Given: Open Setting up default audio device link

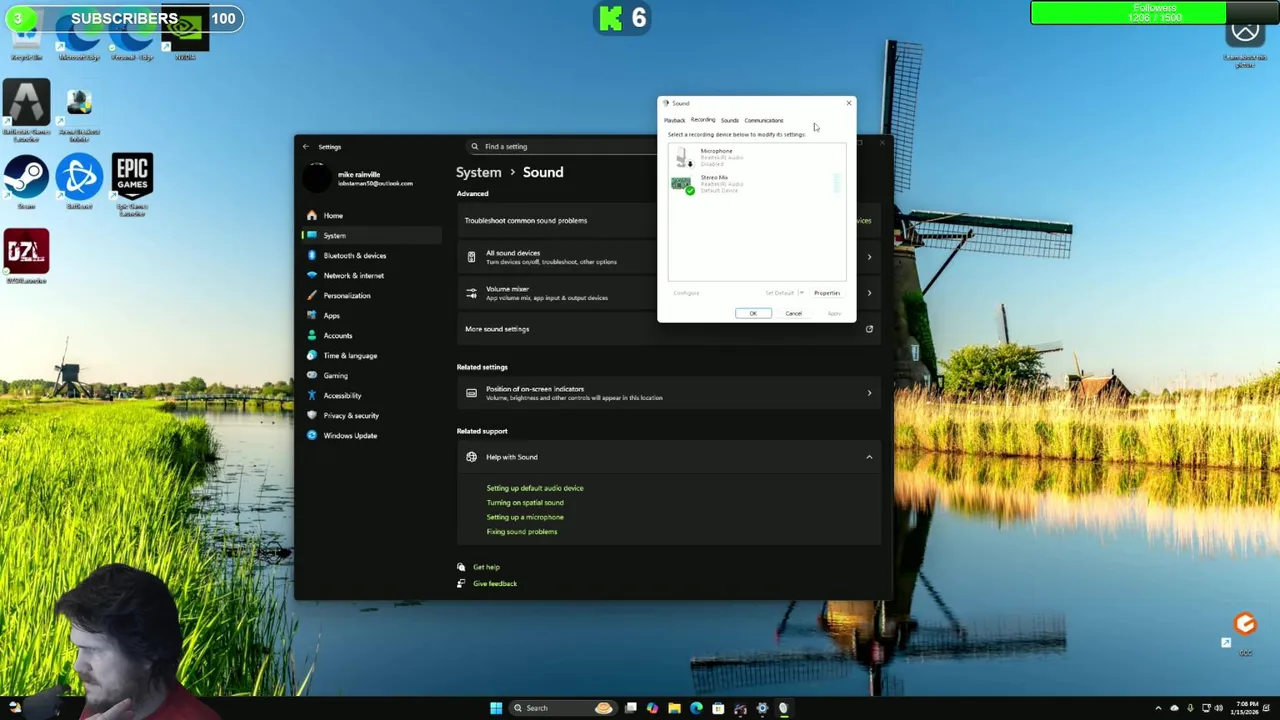Looking at the screenshot, I should [535, 488].
